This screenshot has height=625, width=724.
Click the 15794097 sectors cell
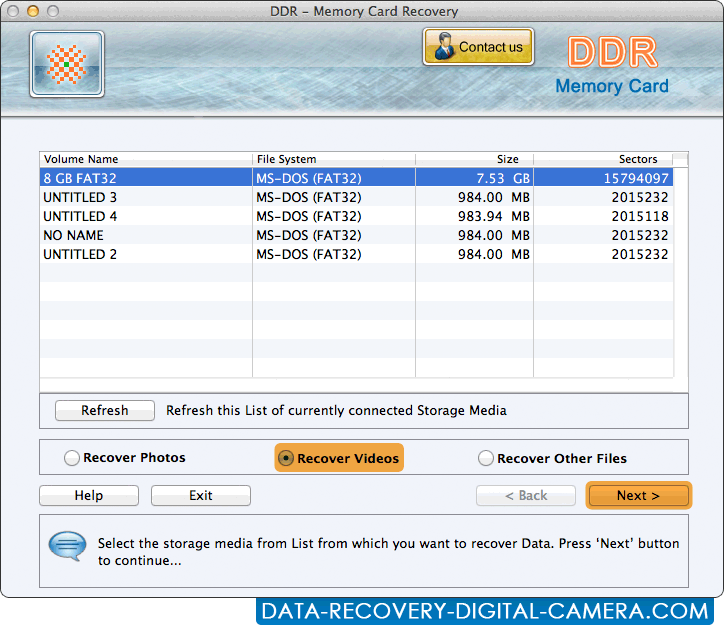(x=603, y=178)
